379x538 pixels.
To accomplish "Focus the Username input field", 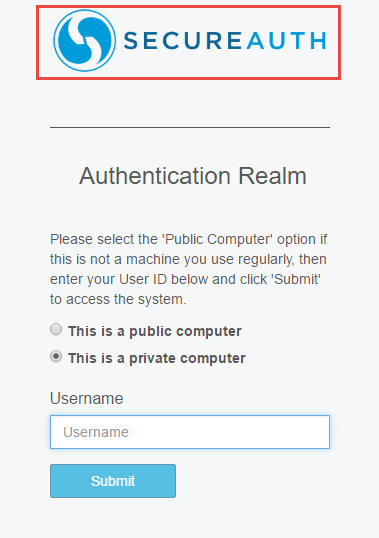I will tap(190, 432).
